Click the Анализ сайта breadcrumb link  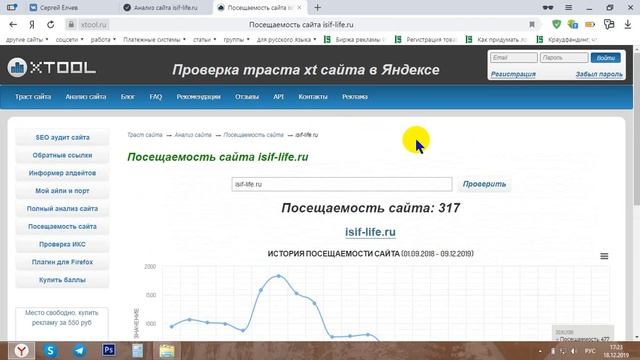(193, 135)
